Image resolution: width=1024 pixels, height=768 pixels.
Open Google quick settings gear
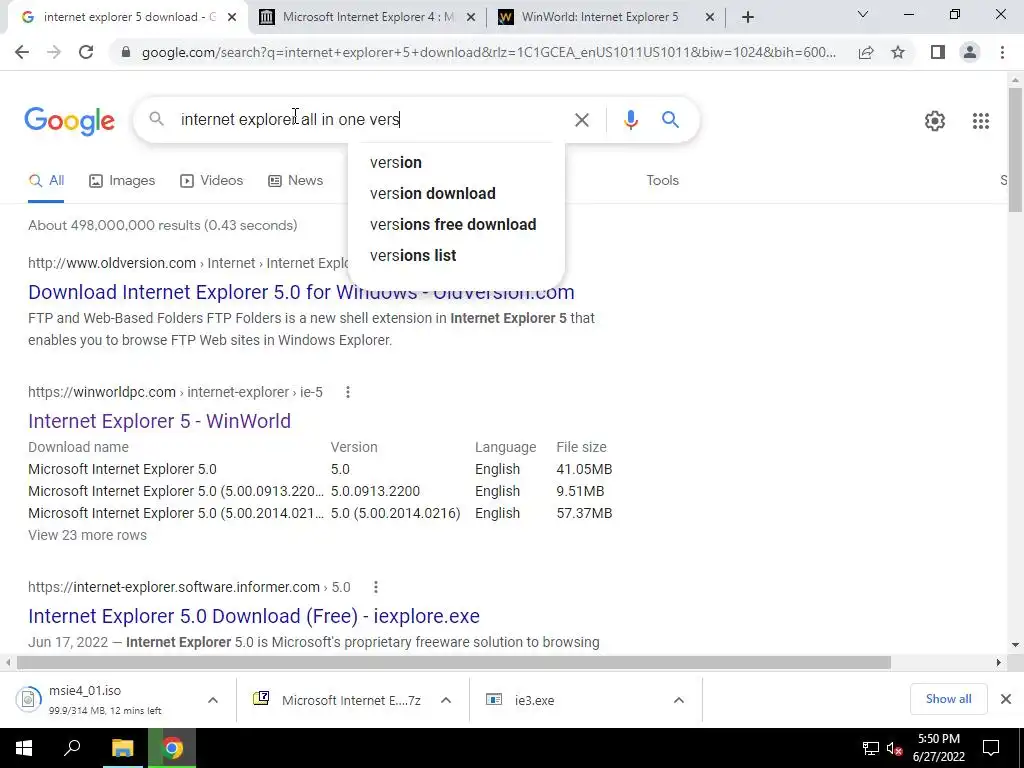click(x=935, y=121)
